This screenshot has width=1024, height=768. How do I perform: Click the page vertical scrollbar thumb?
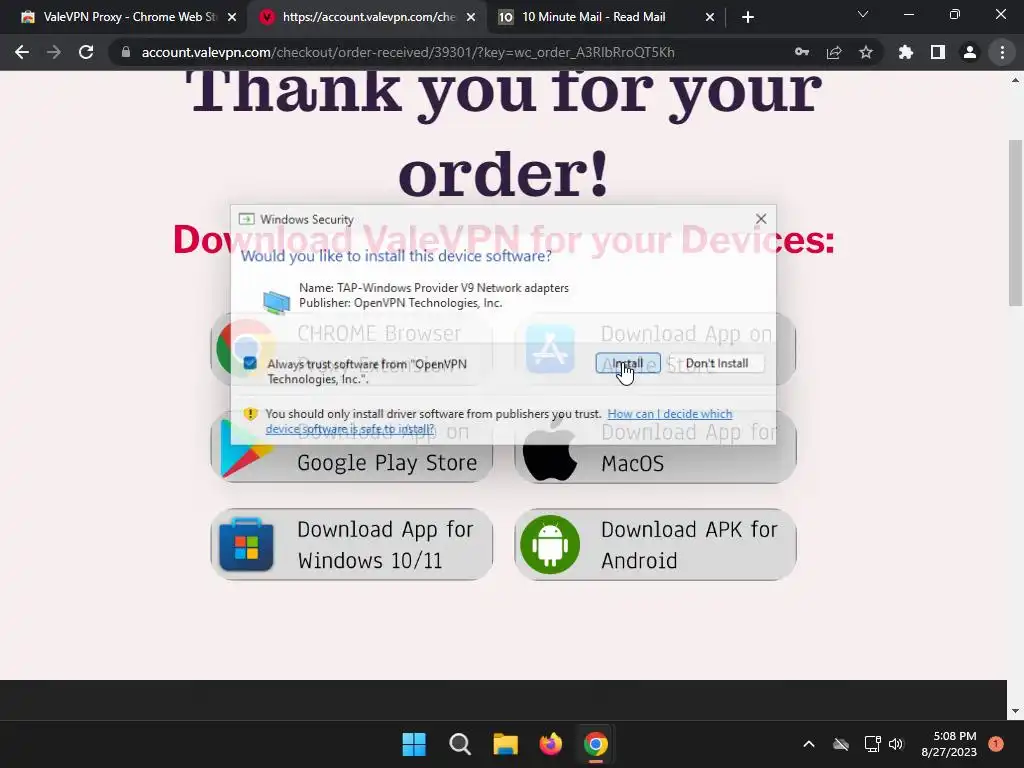pyautogui.click(x=1015, y=222)
